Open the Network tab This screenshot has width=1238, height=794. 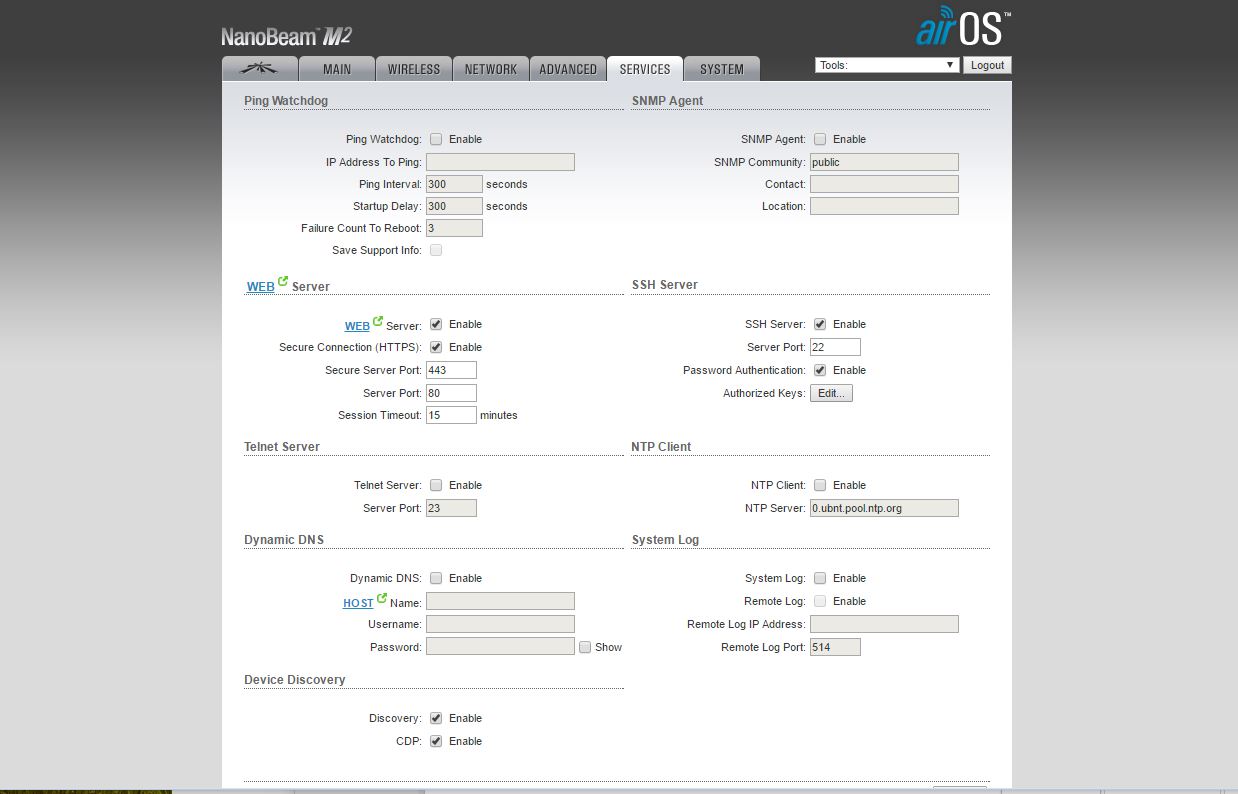click(491, 69)
